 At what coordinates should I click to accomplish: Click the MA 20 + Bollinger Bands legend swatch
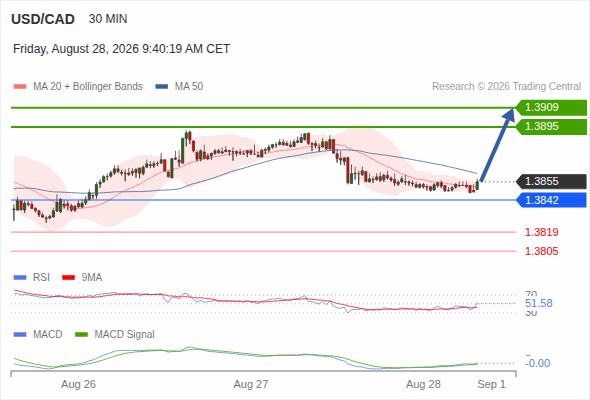tap(20, 87)
